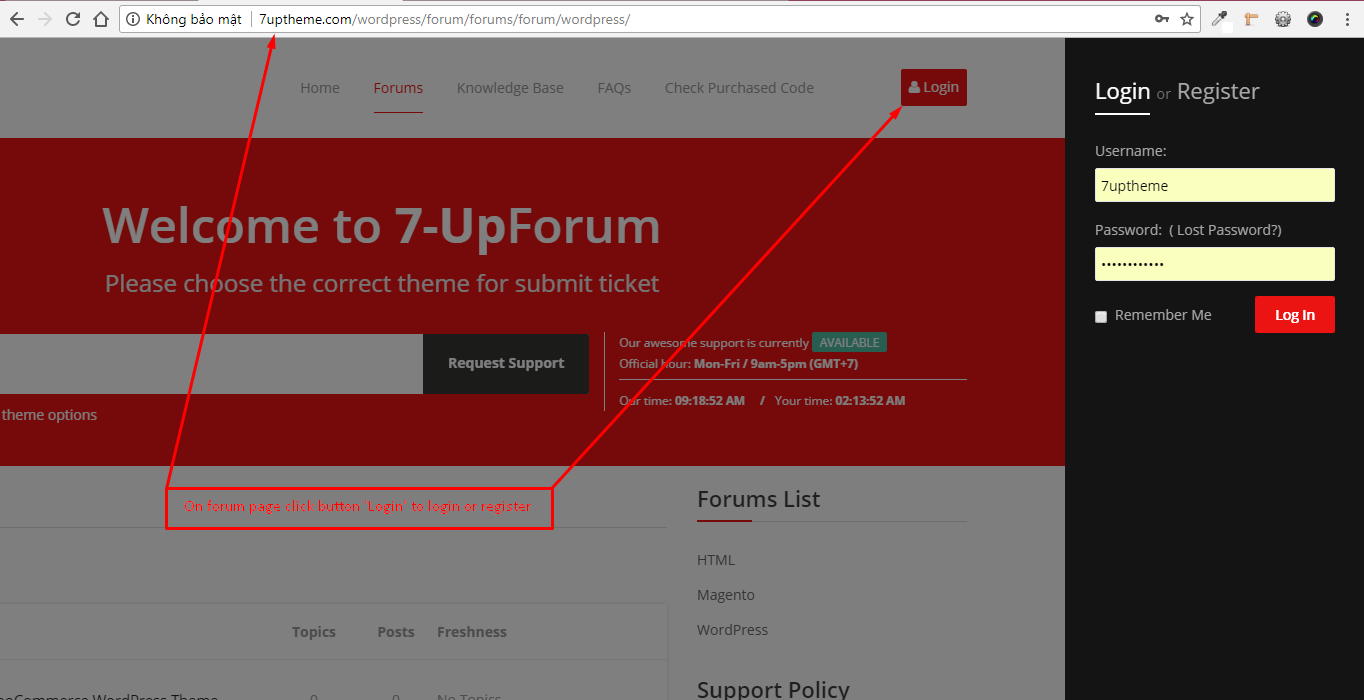Go to Knowledge Base in navigation
The image size is (1364, 700).
tap(510, 88)
